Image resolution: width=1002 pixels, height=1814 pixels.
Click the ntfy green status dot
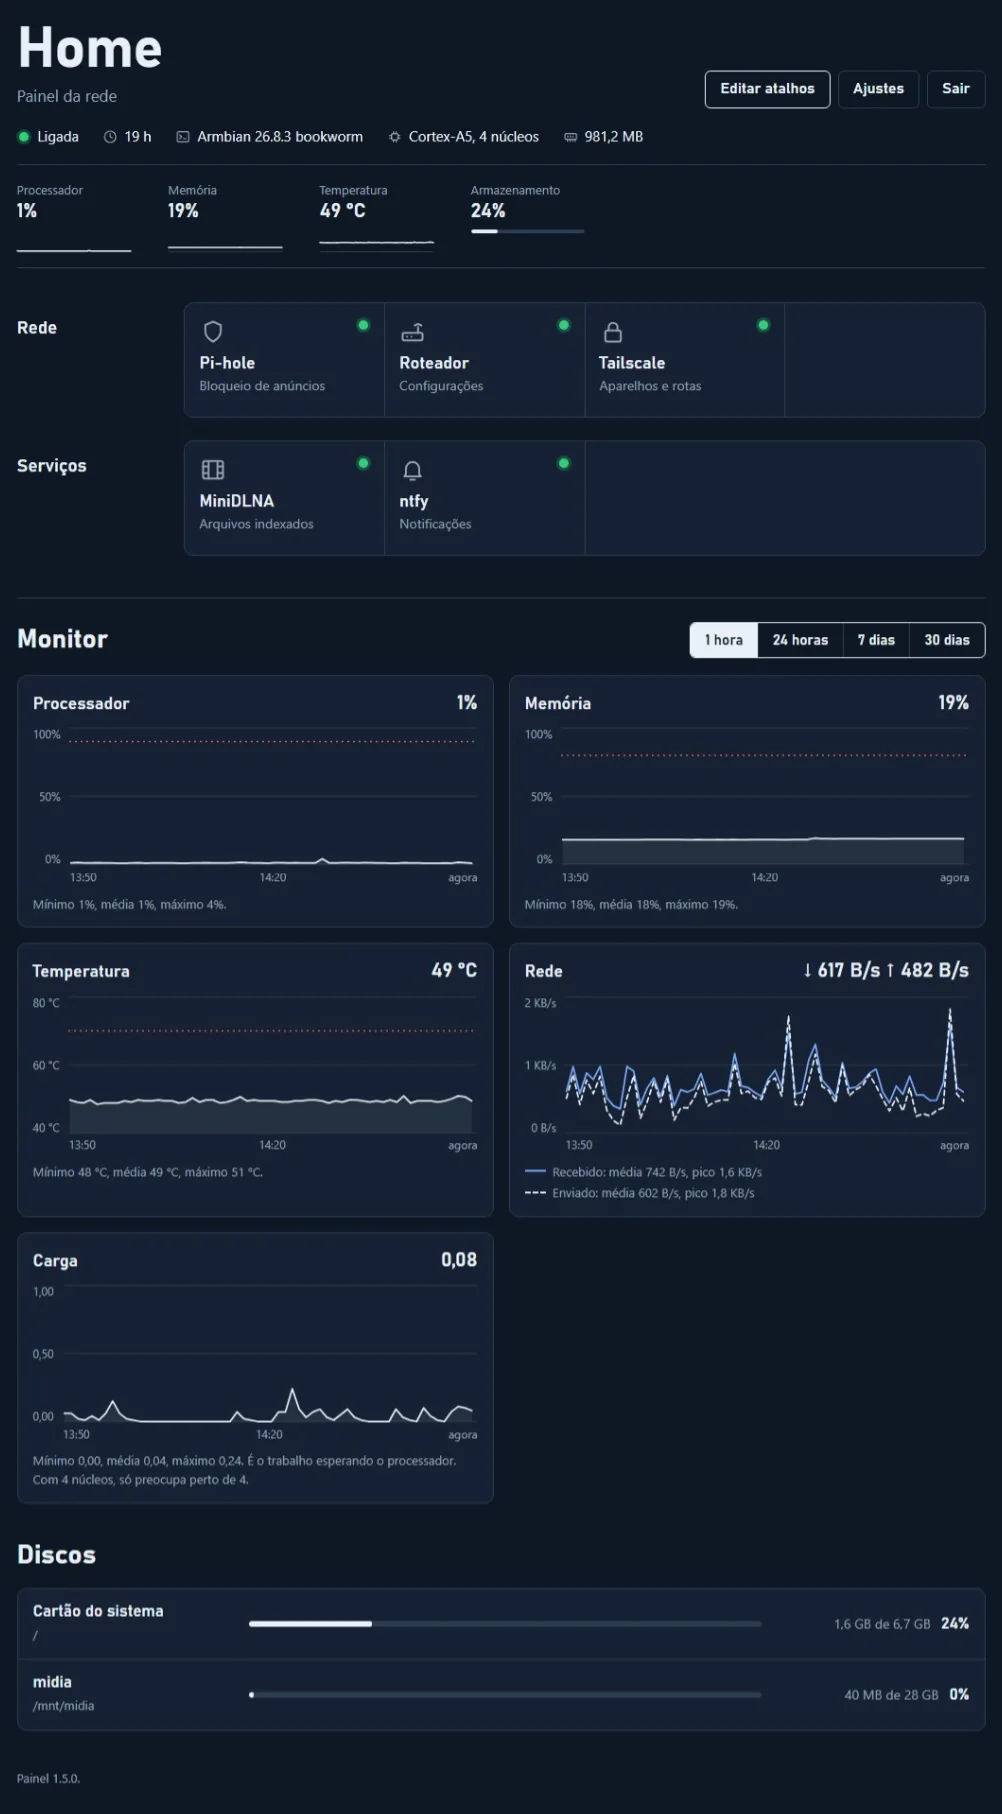[x=563, y=463]
